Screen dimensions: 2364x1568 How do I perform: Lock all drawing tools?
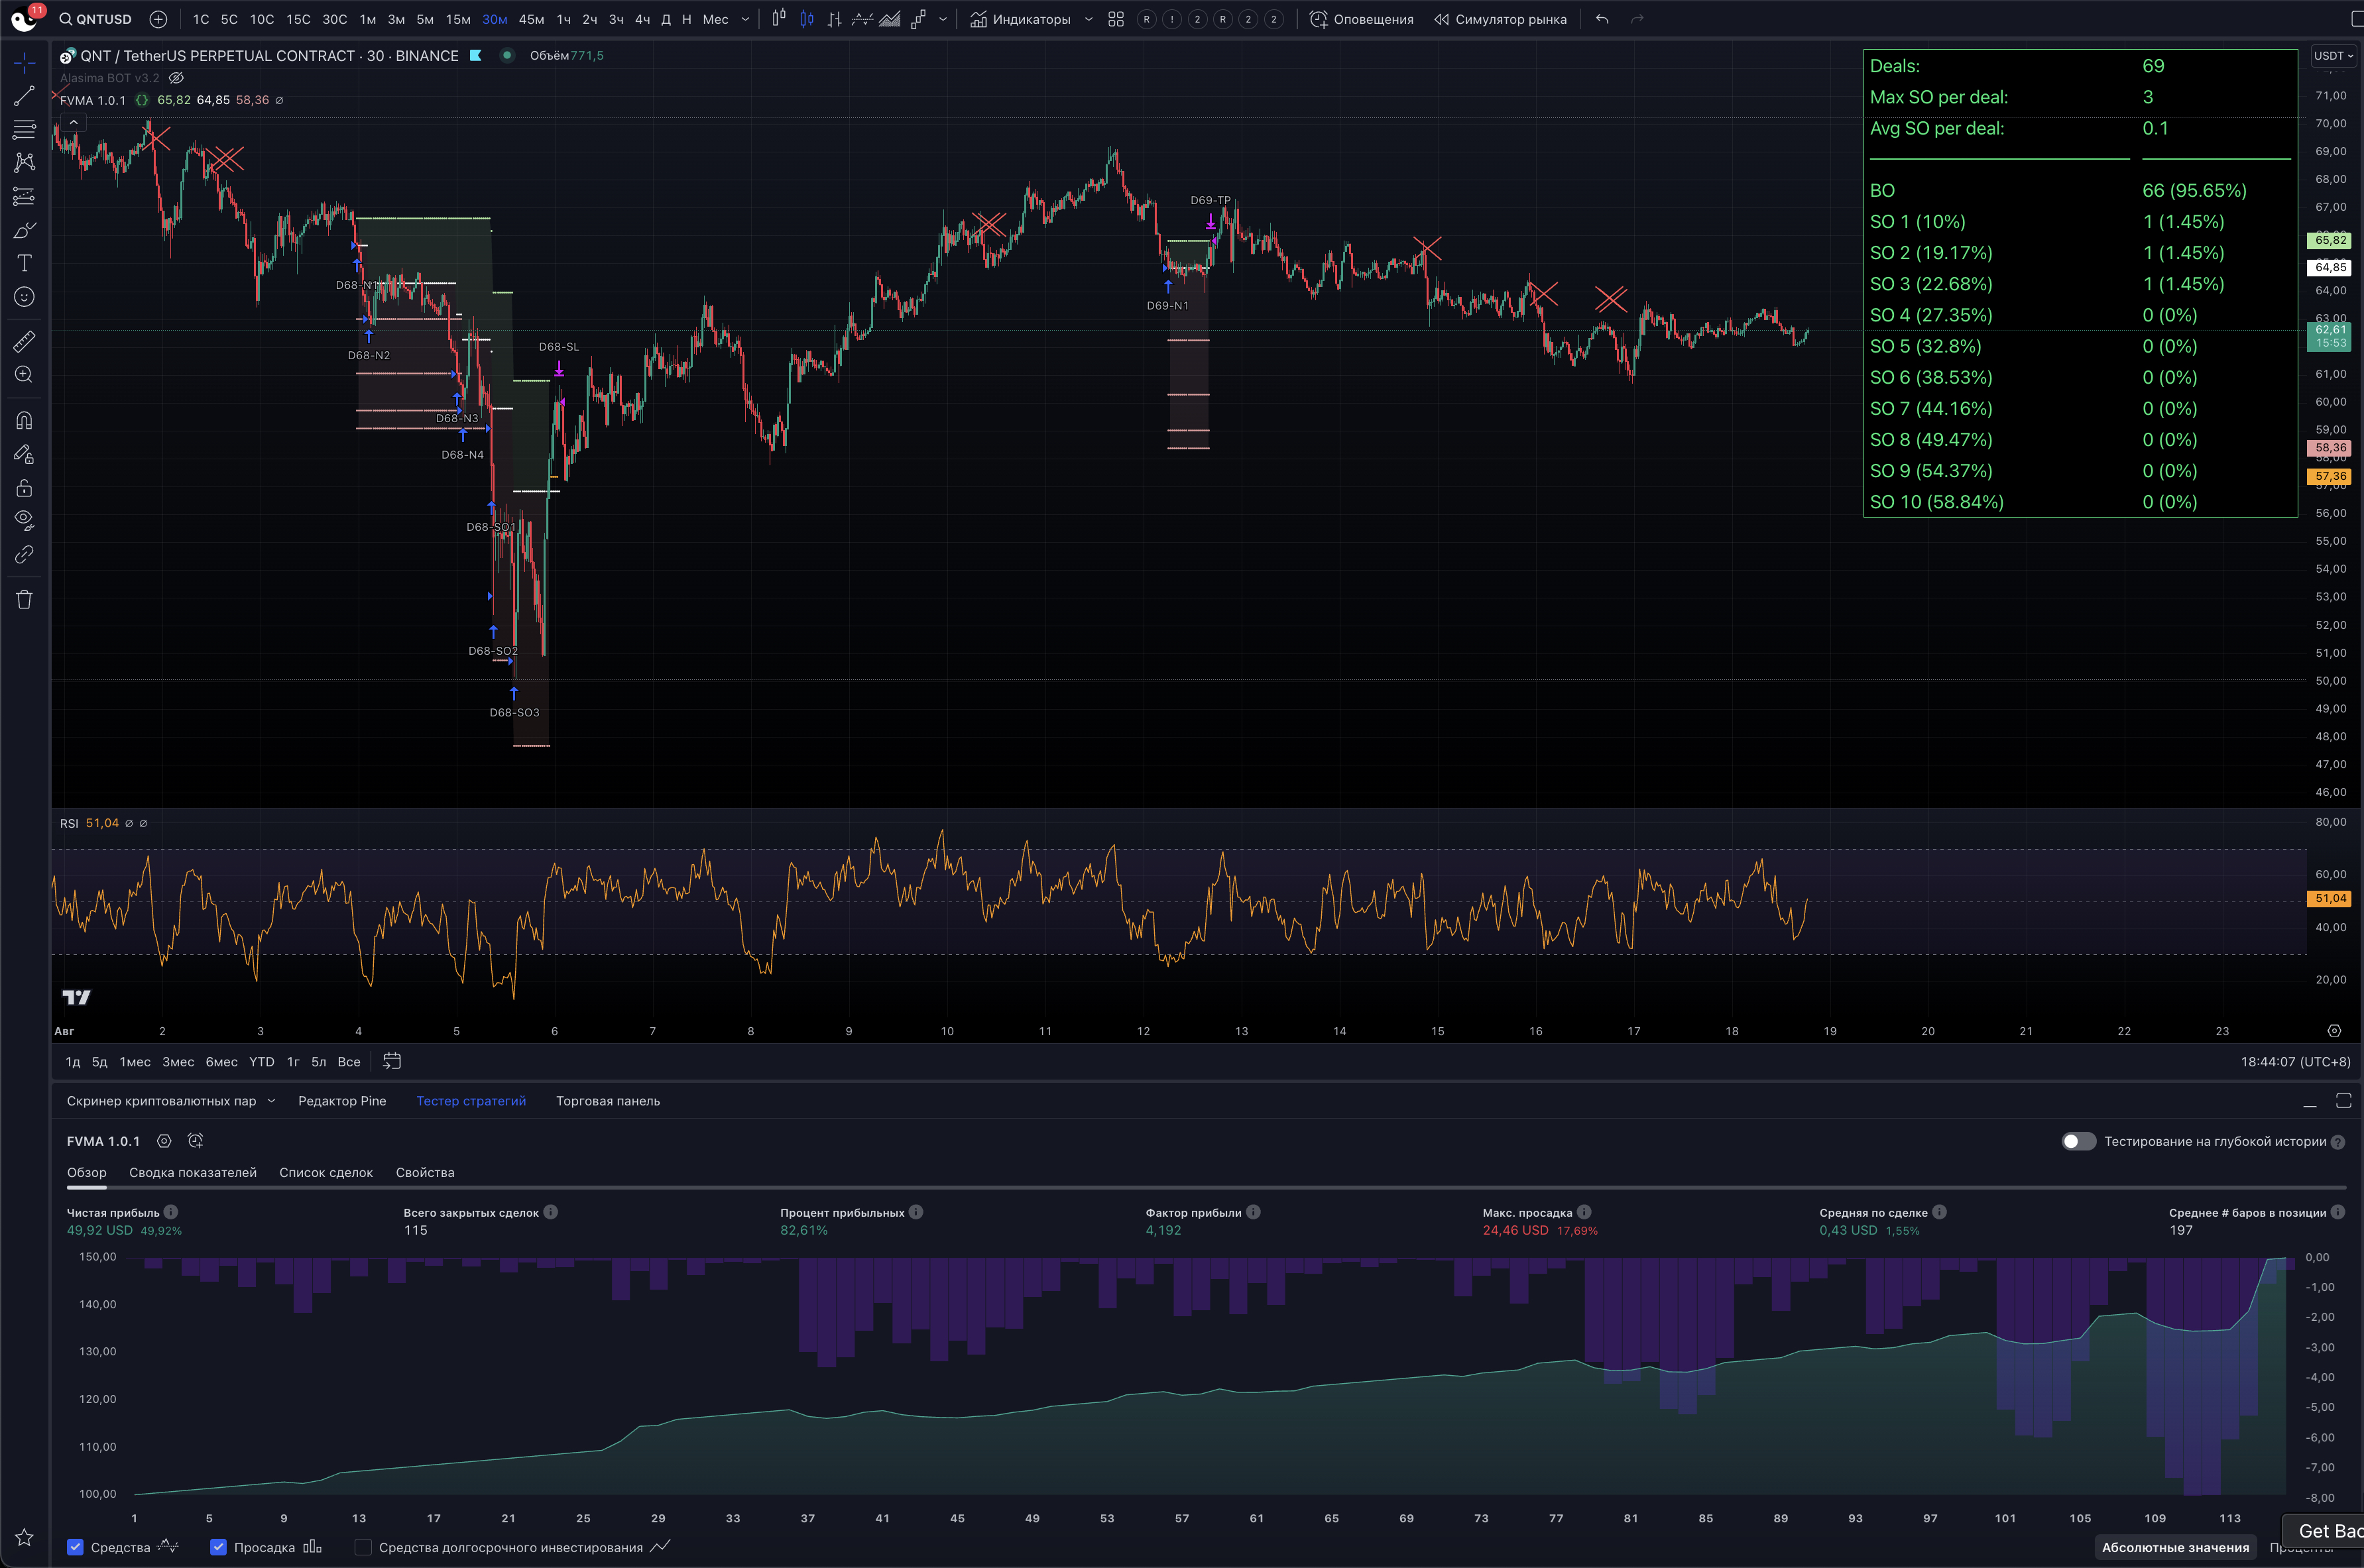click(24, 487)
